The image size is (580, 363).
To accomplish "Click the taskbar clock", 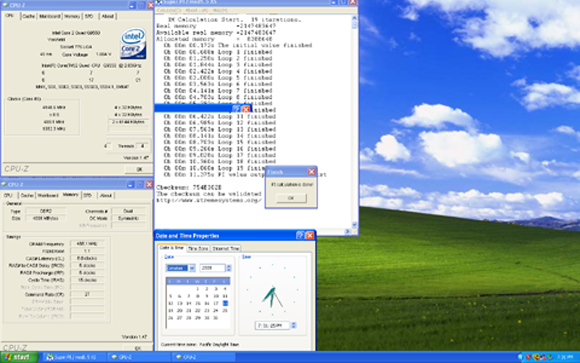I will pos(564,357).
